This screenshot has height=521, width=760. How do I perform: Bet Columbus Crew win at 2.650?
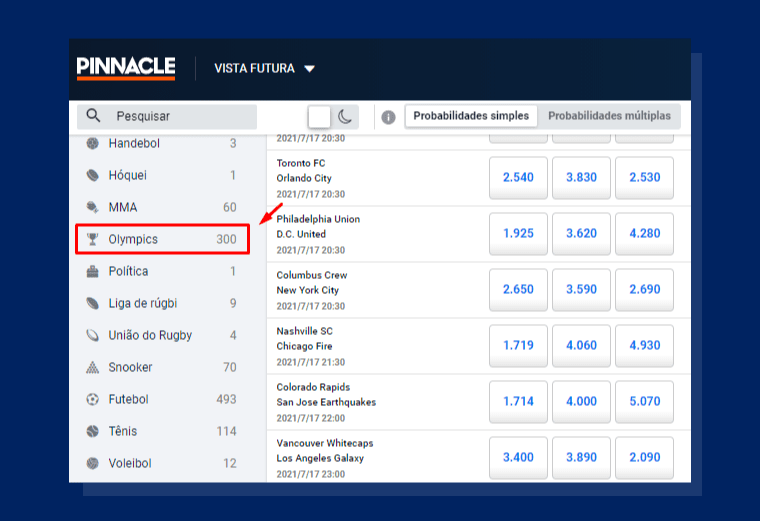coord(518,289)
